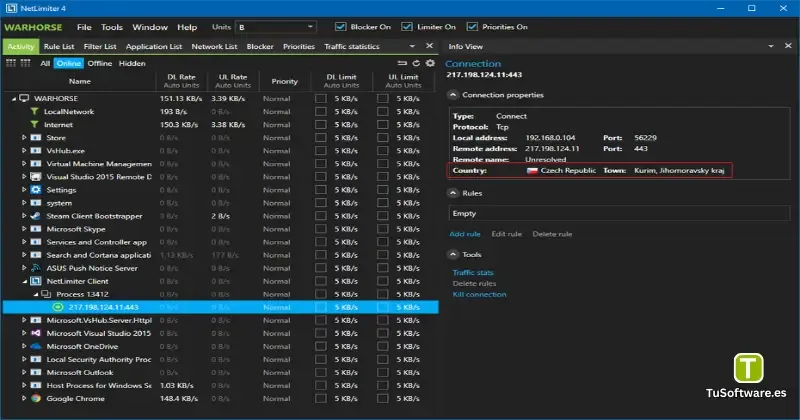Click the Process 13412 icon

[46, 294]
